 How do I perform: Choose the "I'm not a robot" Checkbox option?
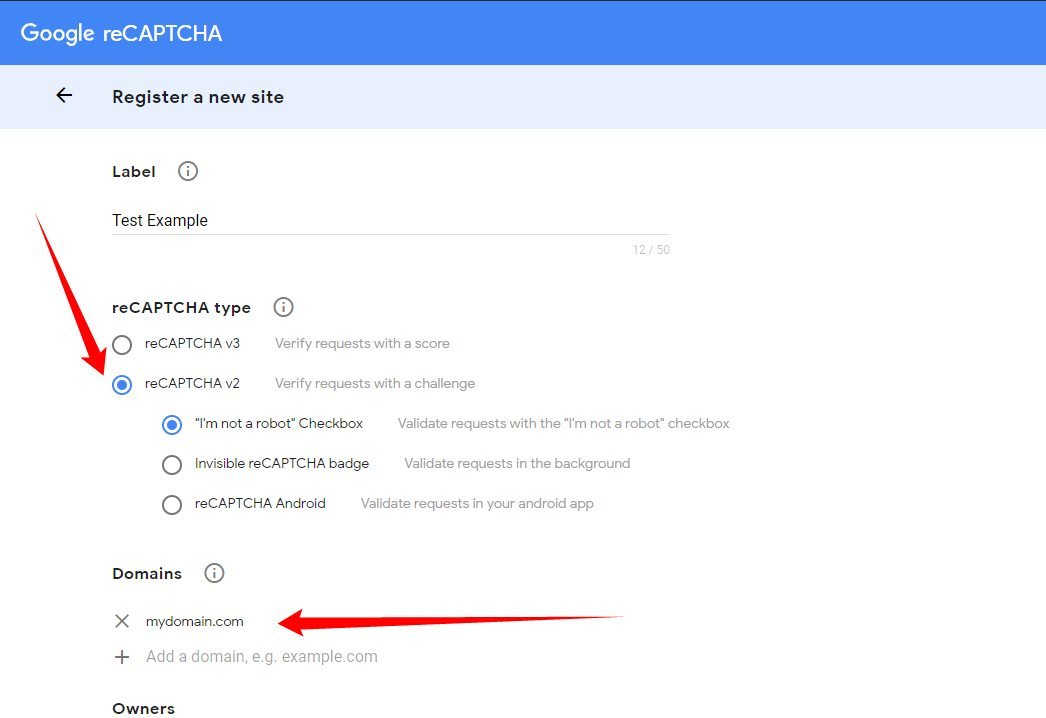[x=172, y=424]
